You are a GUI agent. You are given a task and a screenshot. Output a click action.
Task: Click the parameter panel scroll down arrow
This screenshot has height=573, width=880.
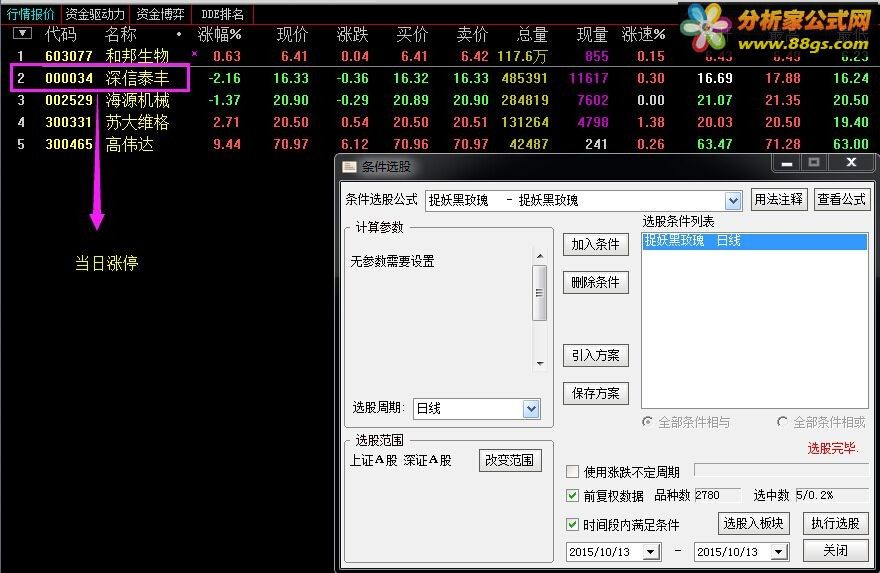coord(540,364)
